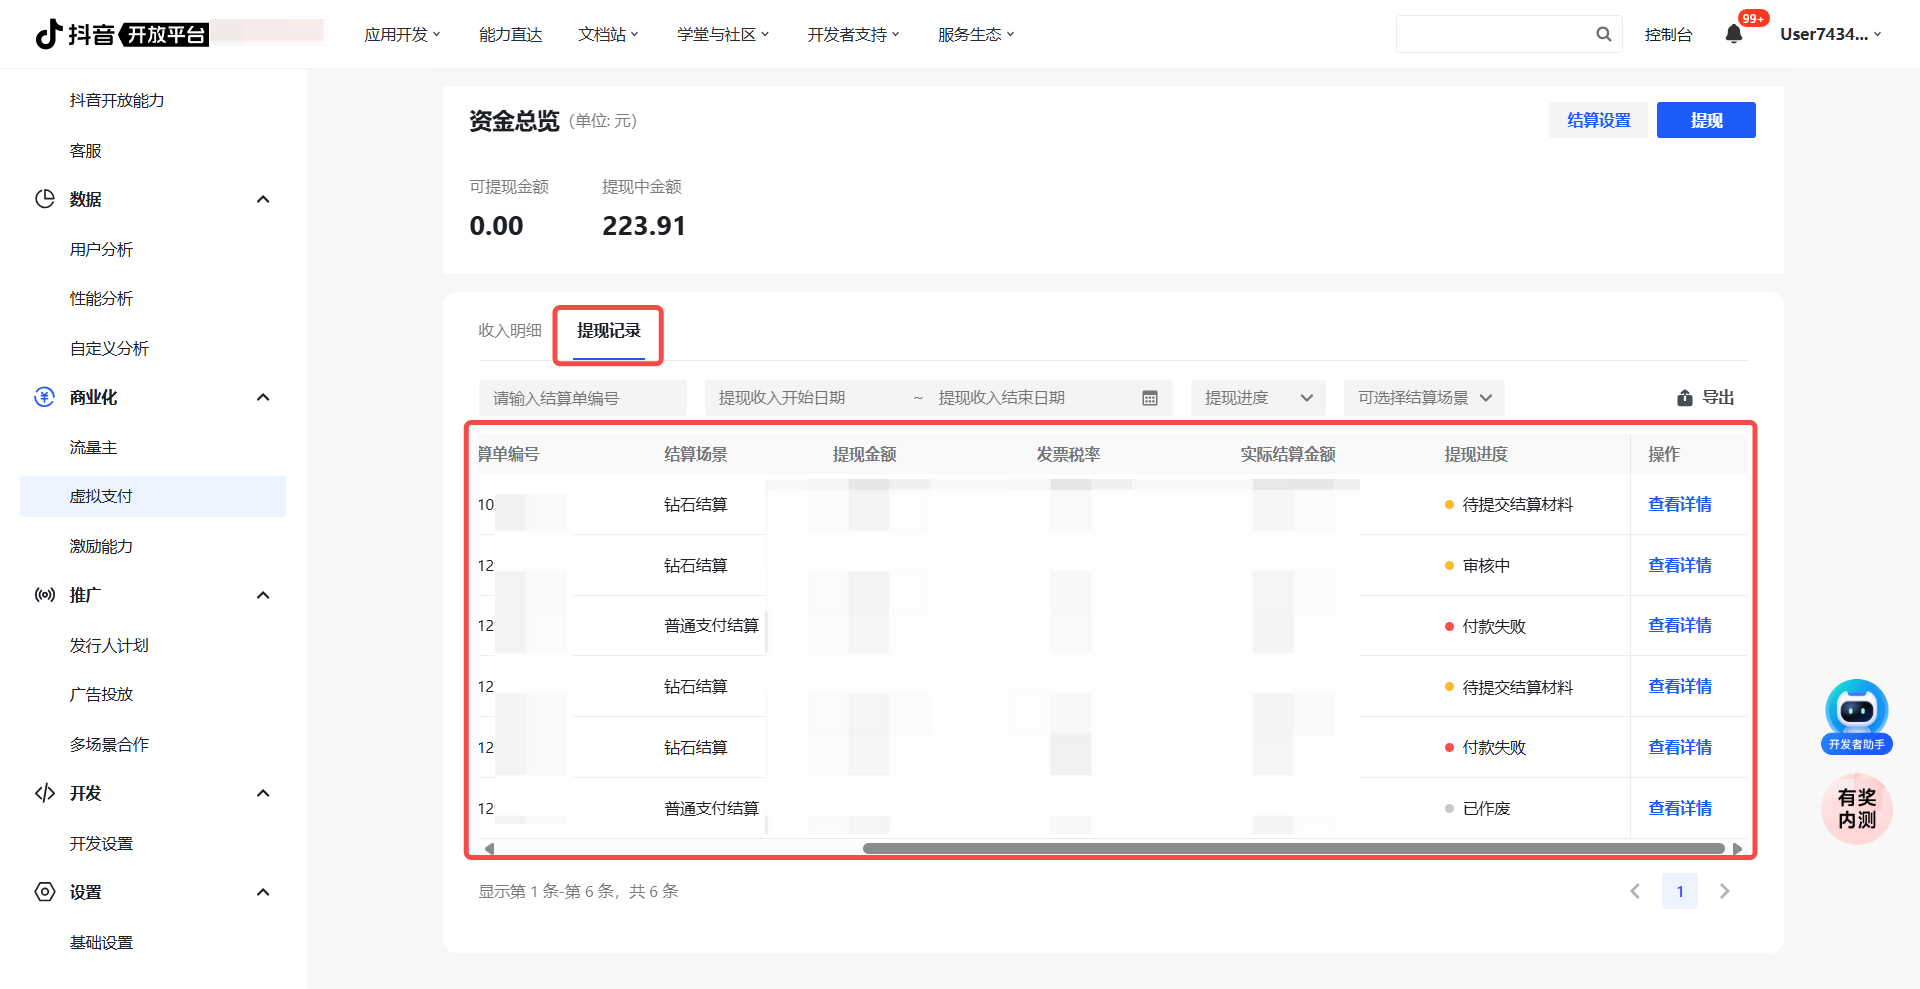Switch to the 收入明细 tab
The image size is (1920, 989).
(510, 331)
